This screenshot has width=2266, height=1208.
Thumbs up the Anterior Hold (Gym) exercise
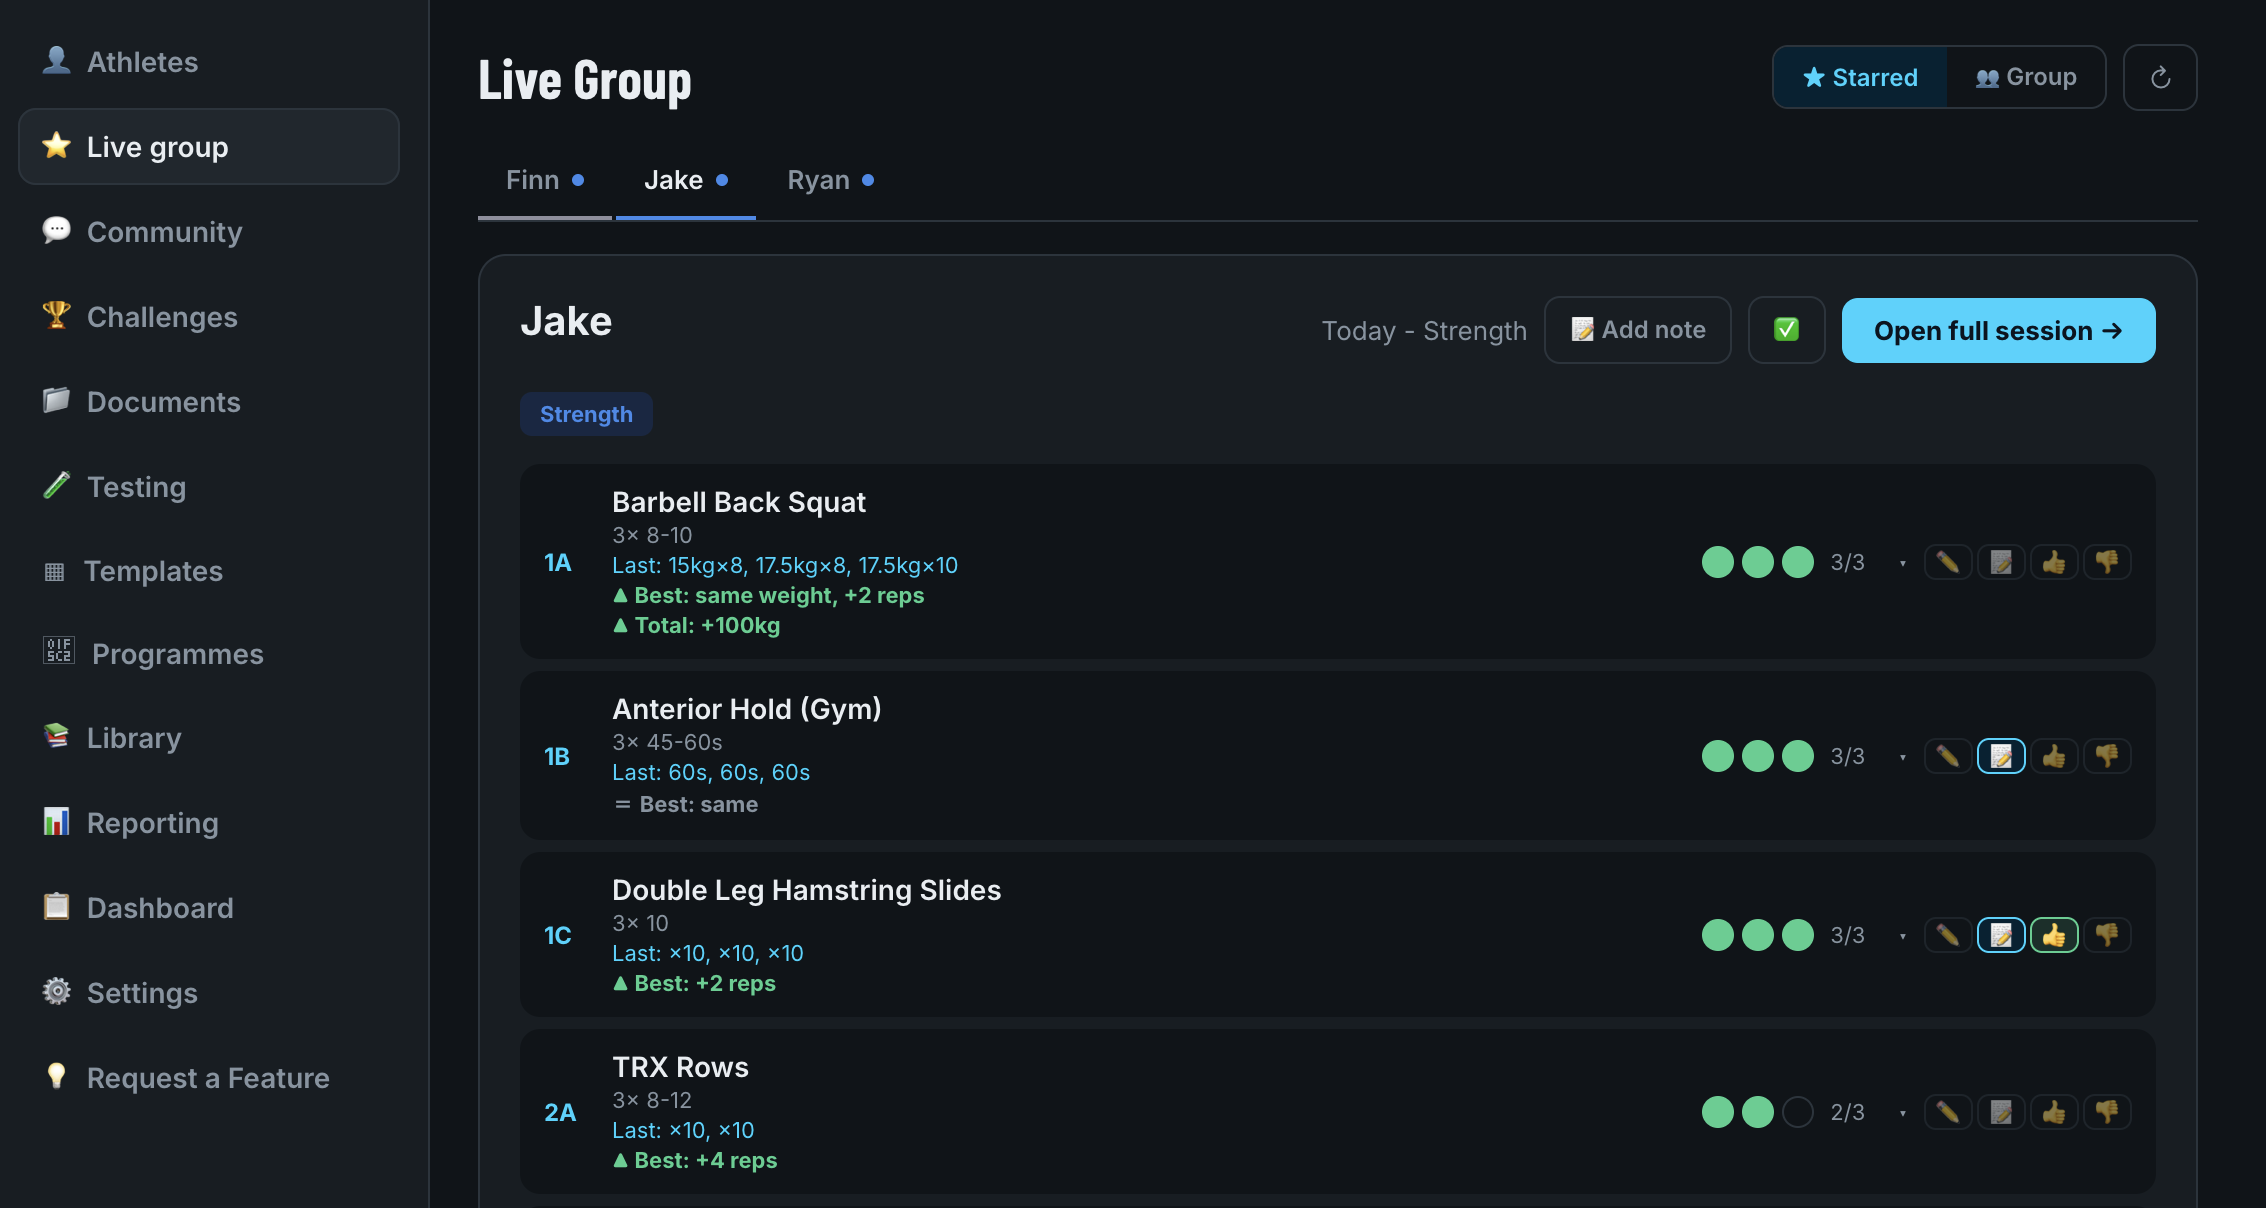tap(2054, 756)
